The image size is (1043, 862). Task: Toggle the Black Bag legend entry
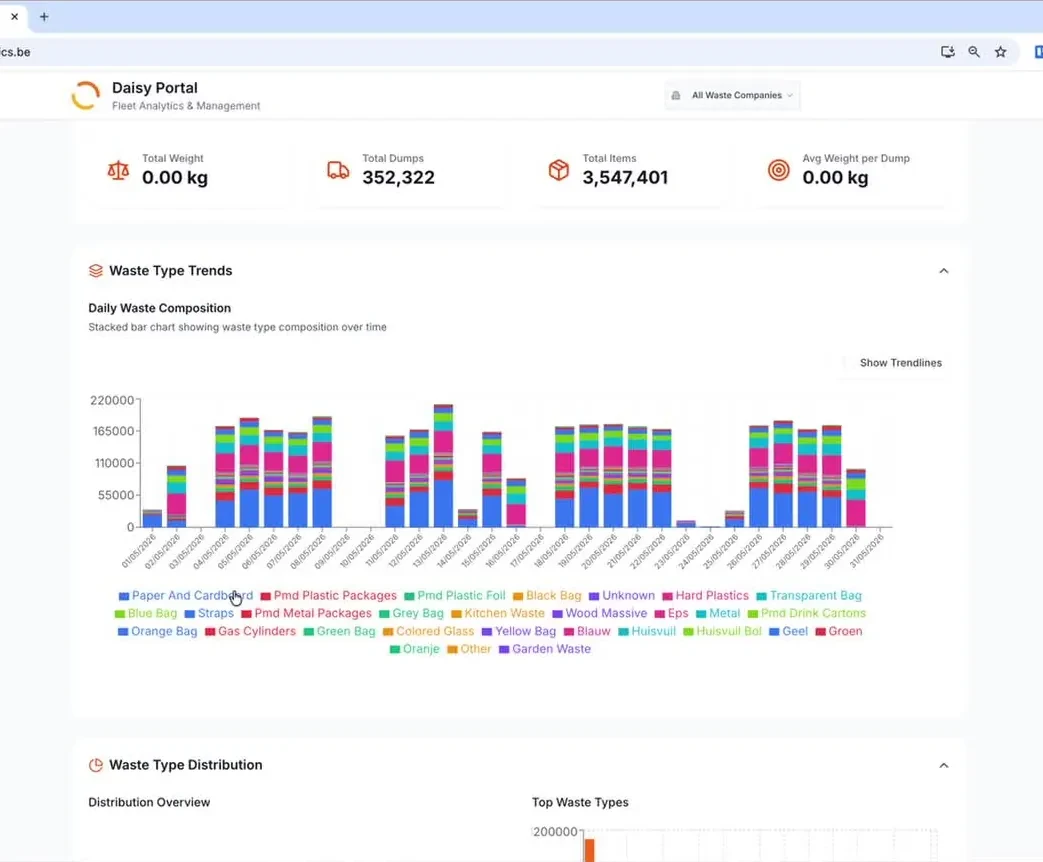tap(547, 595)
